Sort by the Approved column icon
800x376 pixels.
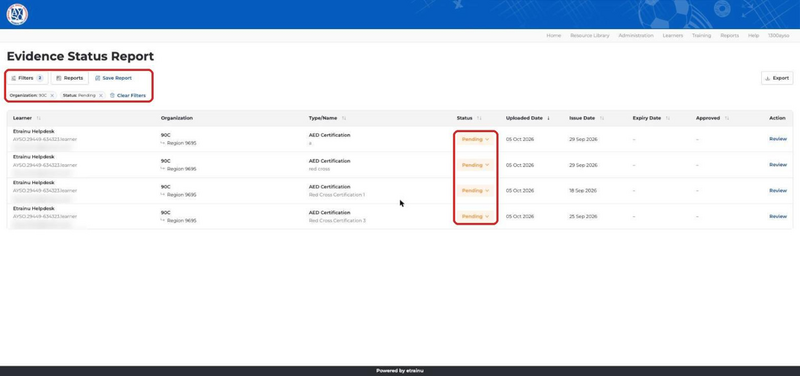727,118
